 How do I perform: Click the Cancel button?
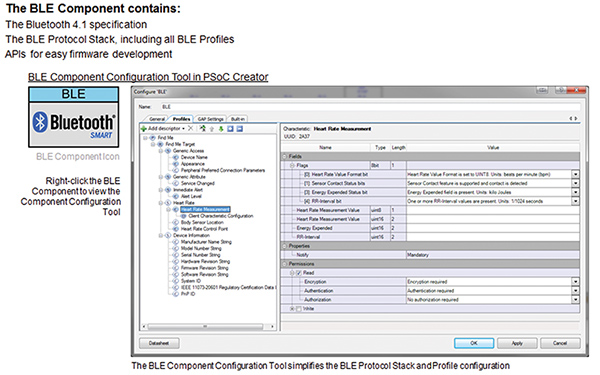560,343
